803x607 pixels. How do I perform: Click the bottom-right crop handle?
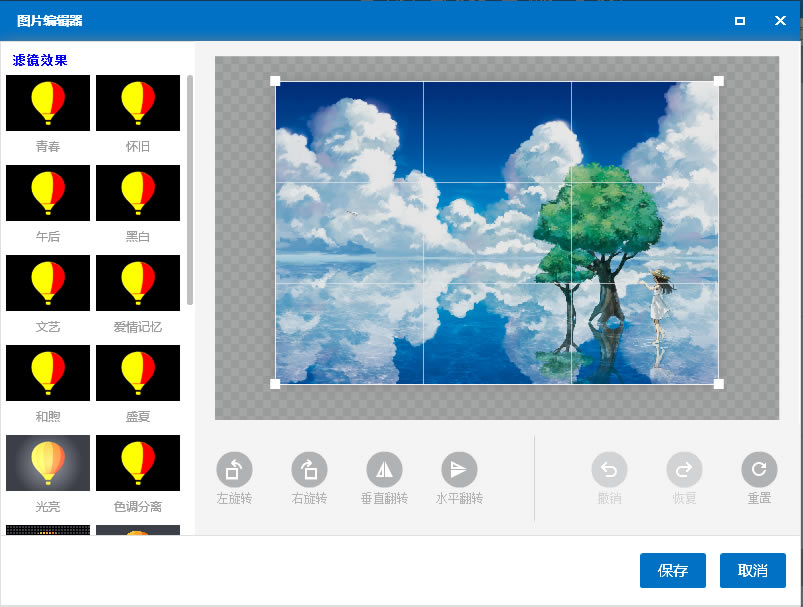pyautogui.click(x=719, y=384)
